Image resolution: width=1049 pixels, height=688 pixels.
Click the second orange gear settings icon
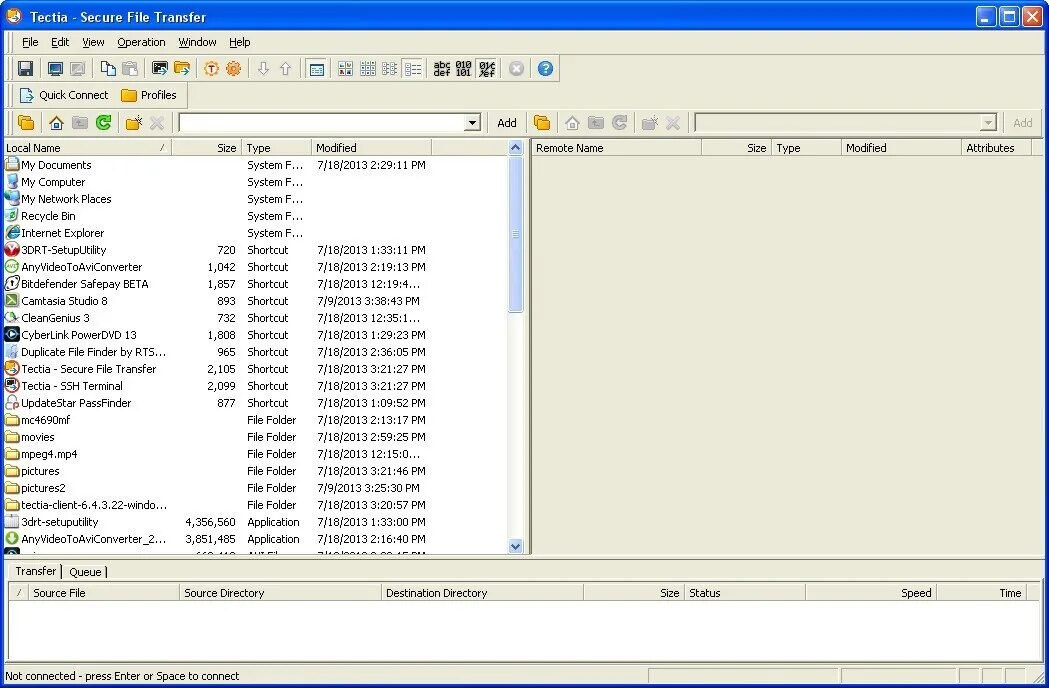tap(233, 68)
